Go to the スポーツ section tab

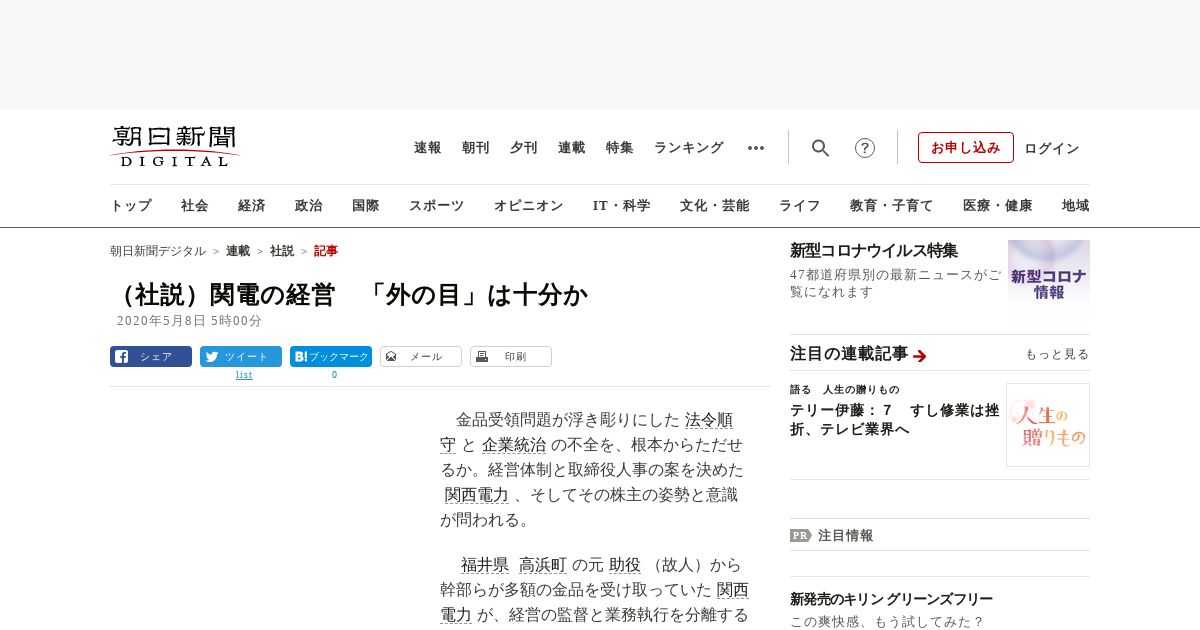click(436, 206)
